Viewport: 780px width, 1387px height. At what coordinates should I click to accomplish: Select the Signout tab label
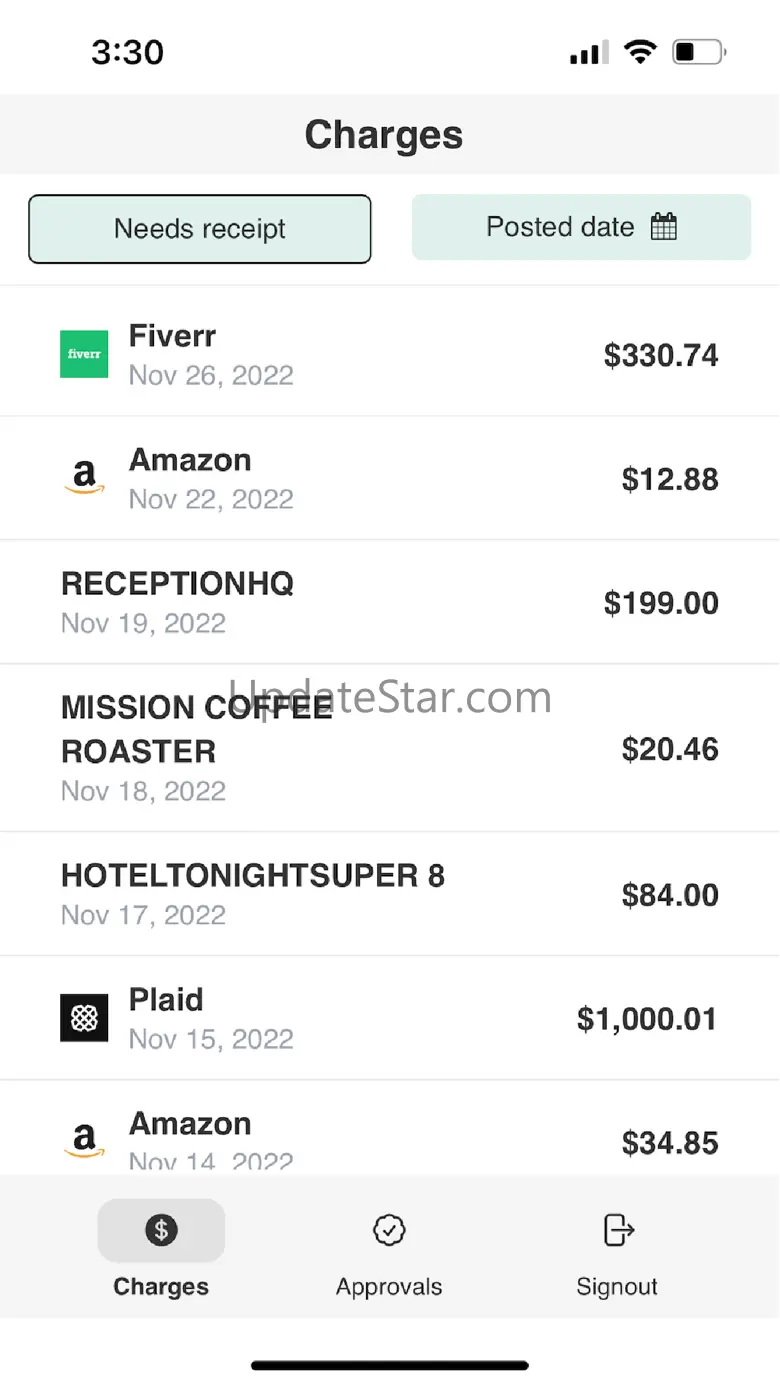click(617, 1286)
